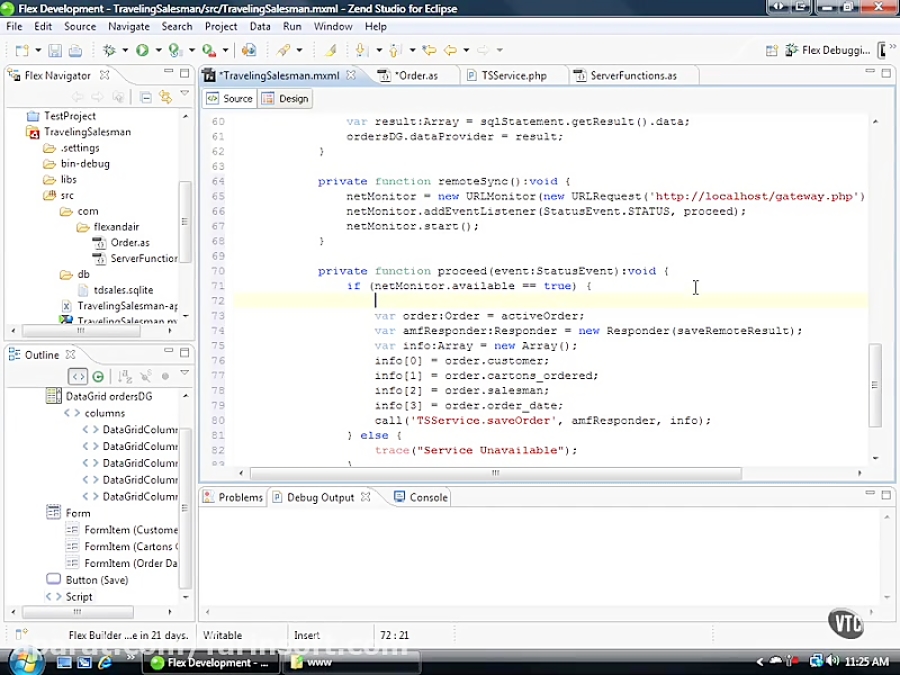Toggle hiding static members in the Outline toolbar
Viewport: 900px width, 675px height.
coord(145,375)
